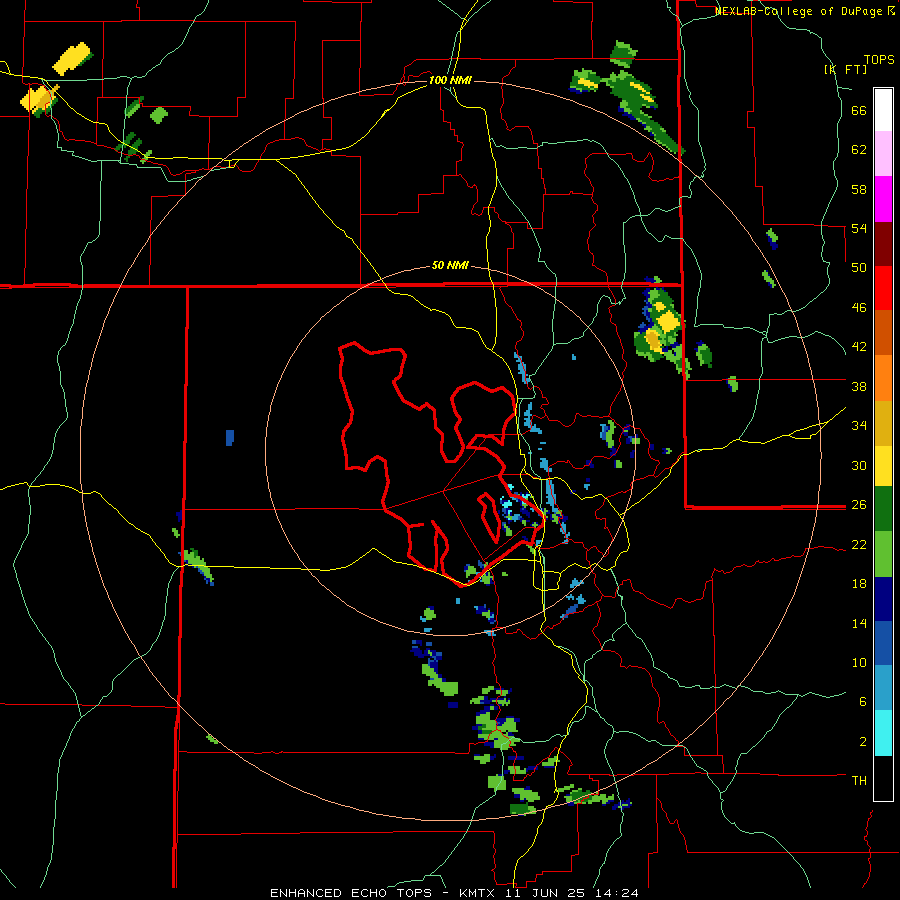Click the '100 NMI' range ring label
900x900 pixels.
point(450,80)
